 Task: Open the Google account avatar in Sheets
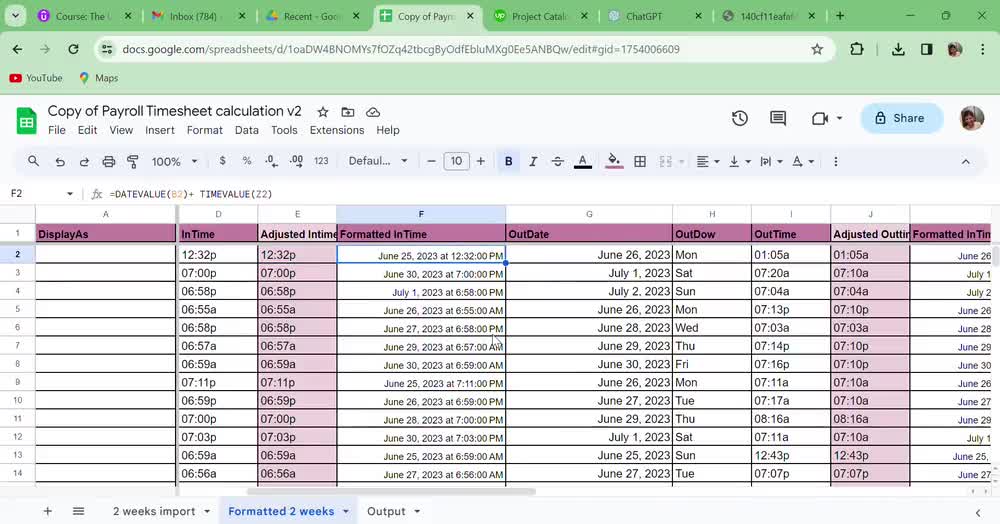tap(972, 118)
